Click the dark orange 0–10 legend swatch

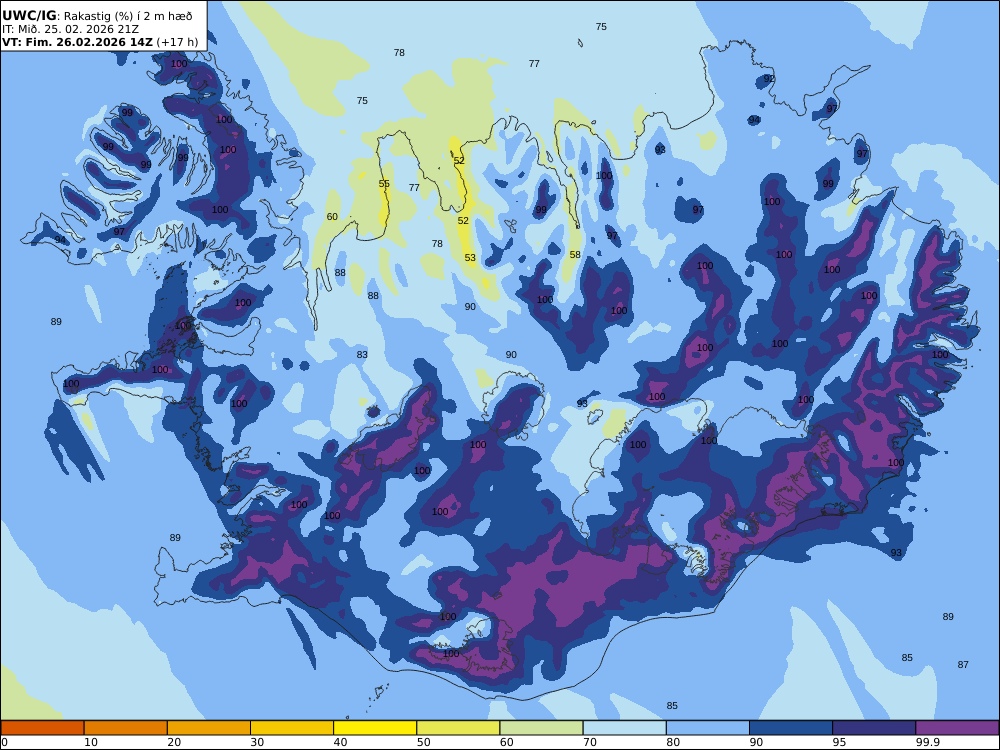click(x=42, y=728)
